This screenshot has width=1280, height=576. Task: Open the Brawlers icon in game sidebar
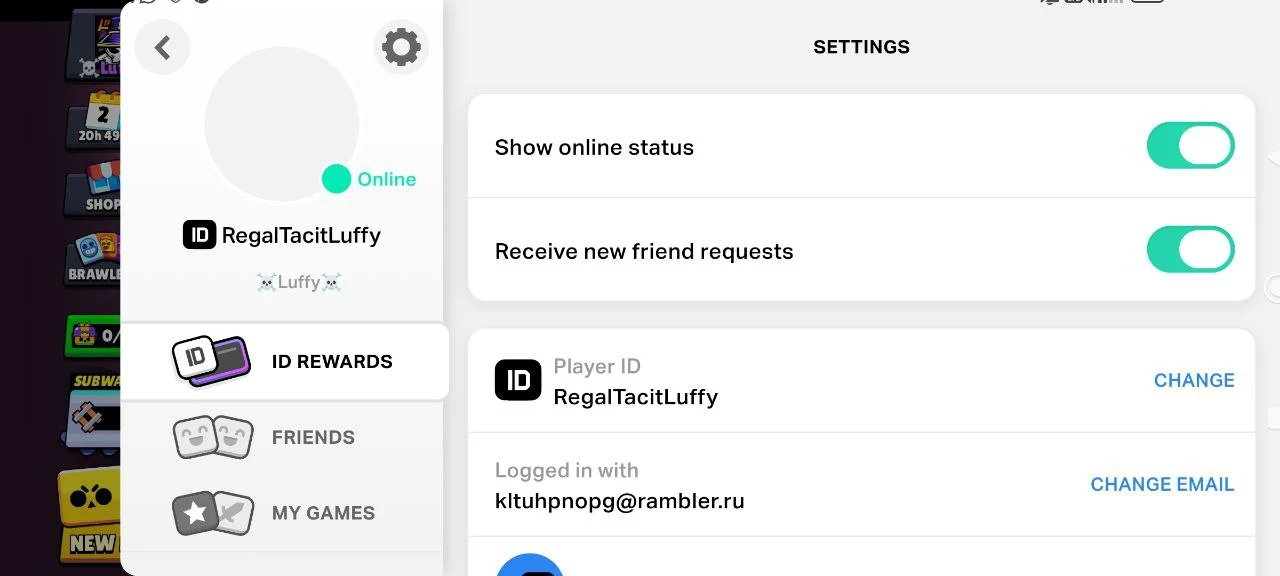click(95, 257)
